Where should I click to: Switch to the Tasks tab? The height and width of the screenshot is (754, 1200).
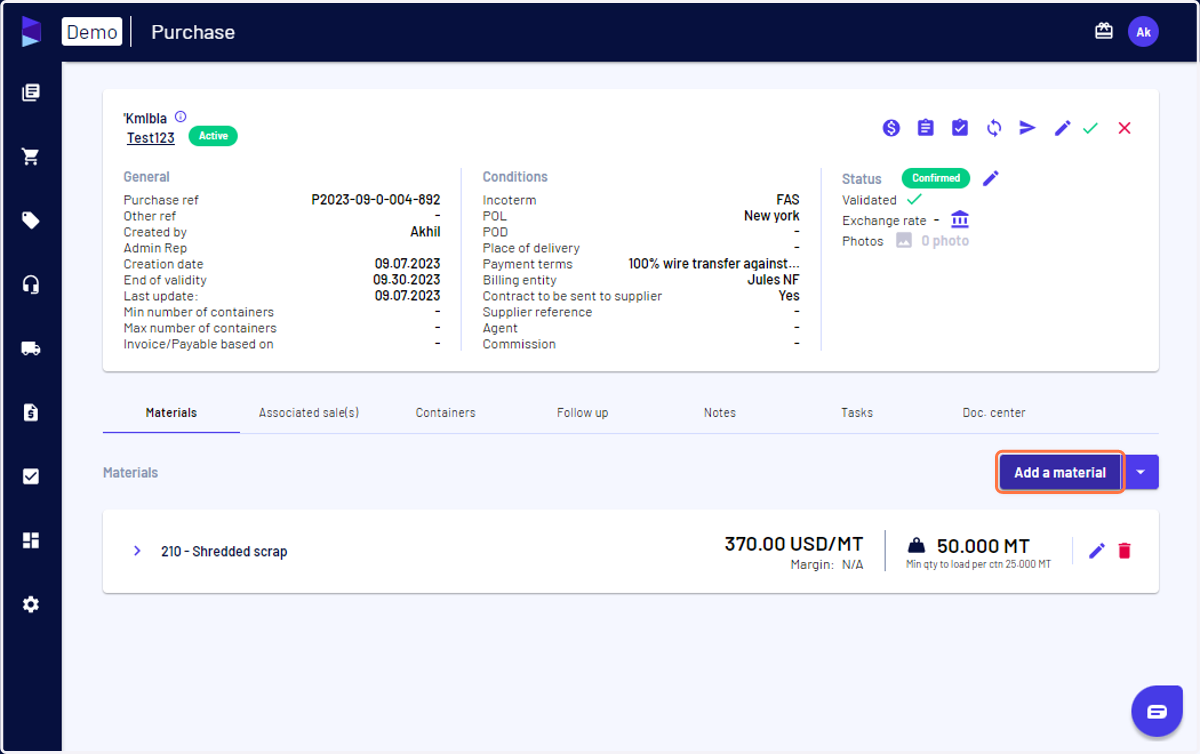pyautogui.click(x=857, y=412)
